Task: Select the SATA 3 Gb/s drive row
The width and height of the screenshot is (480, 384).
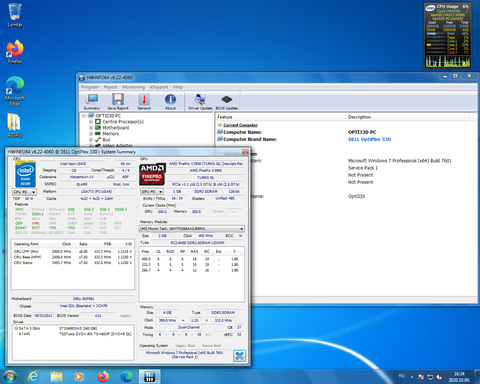Action: coord(73,328)
